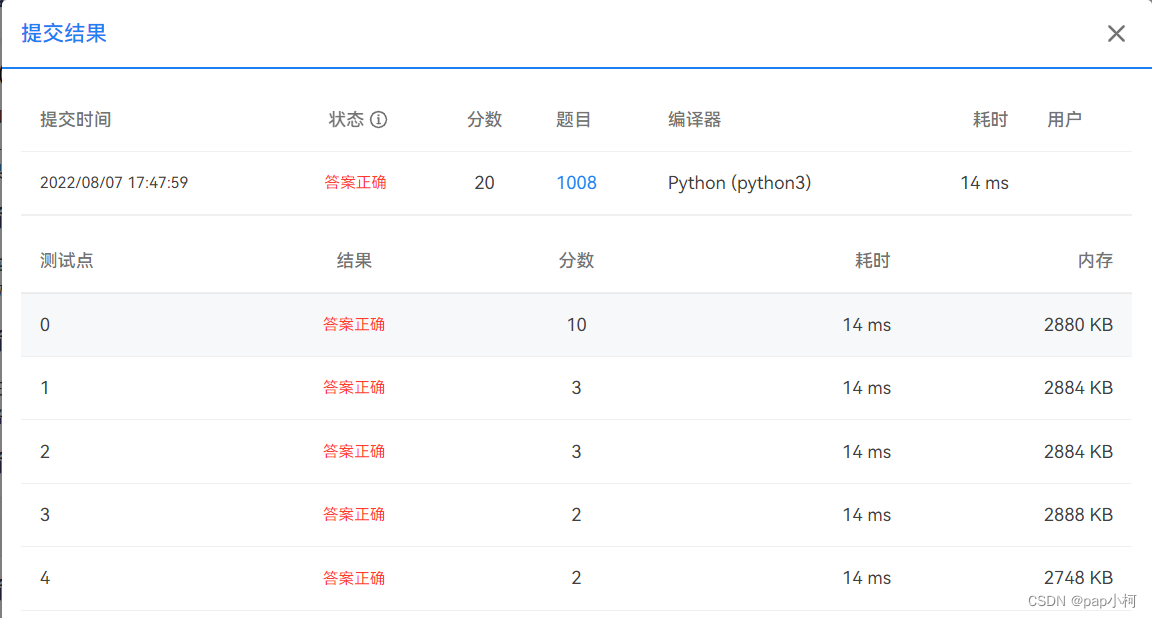1152x618 pixels.
Task: Click the 提交时间 column header
Action: (78, 118)
